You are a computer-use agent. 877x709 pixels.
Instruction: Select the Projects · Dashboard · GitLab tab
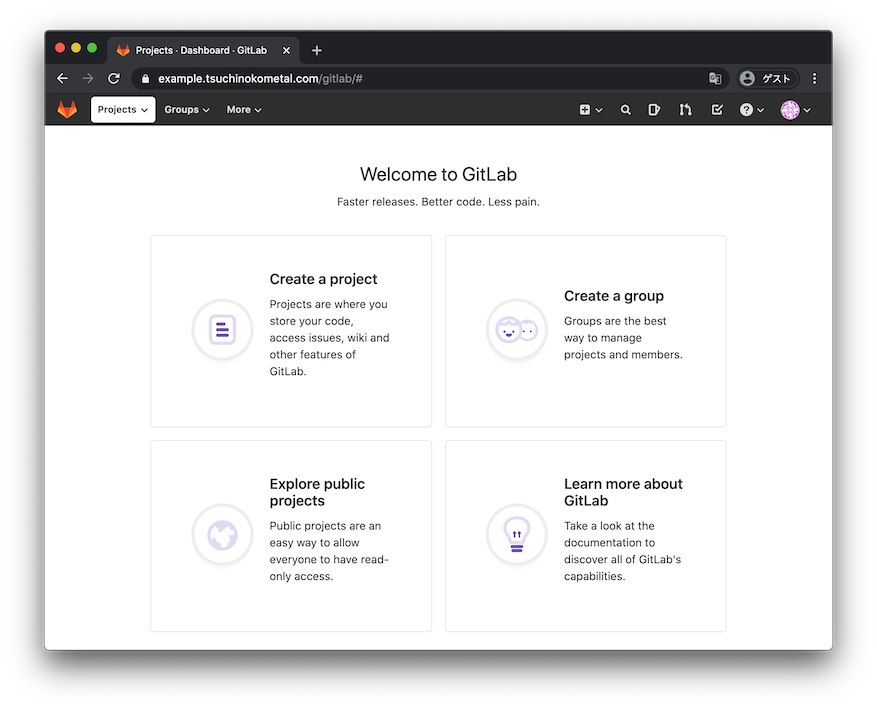[x=203, y=50]
